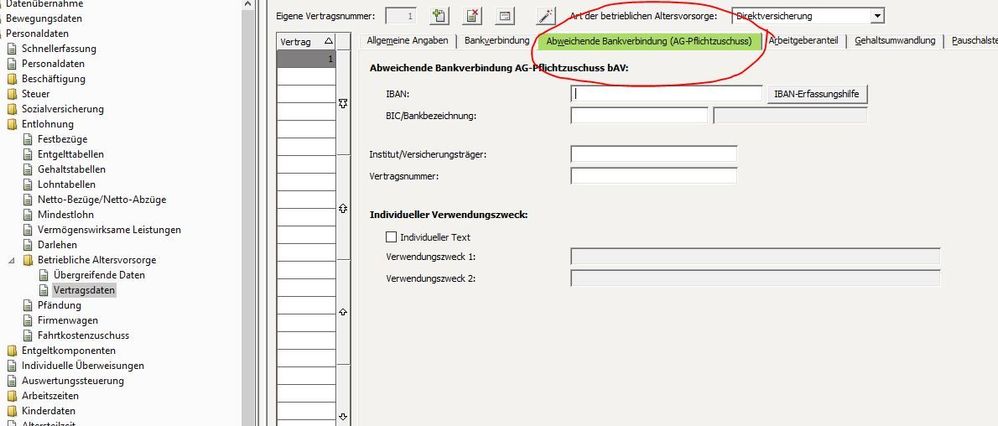Open Personaldaten entry under Personaldaten
998x426 pixels.
[53, 64]
